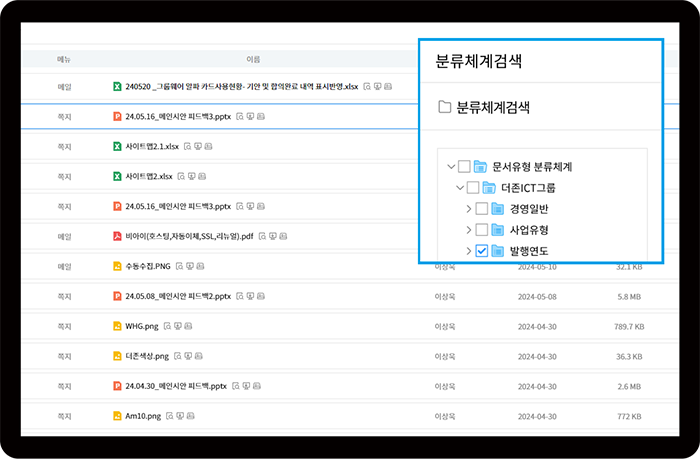Click the PowerPoint icon of 24.05.08_메인시안 피드백2.pptx
Image resolution: width=700 pixels, height=459 pixels.
(117, 296)
